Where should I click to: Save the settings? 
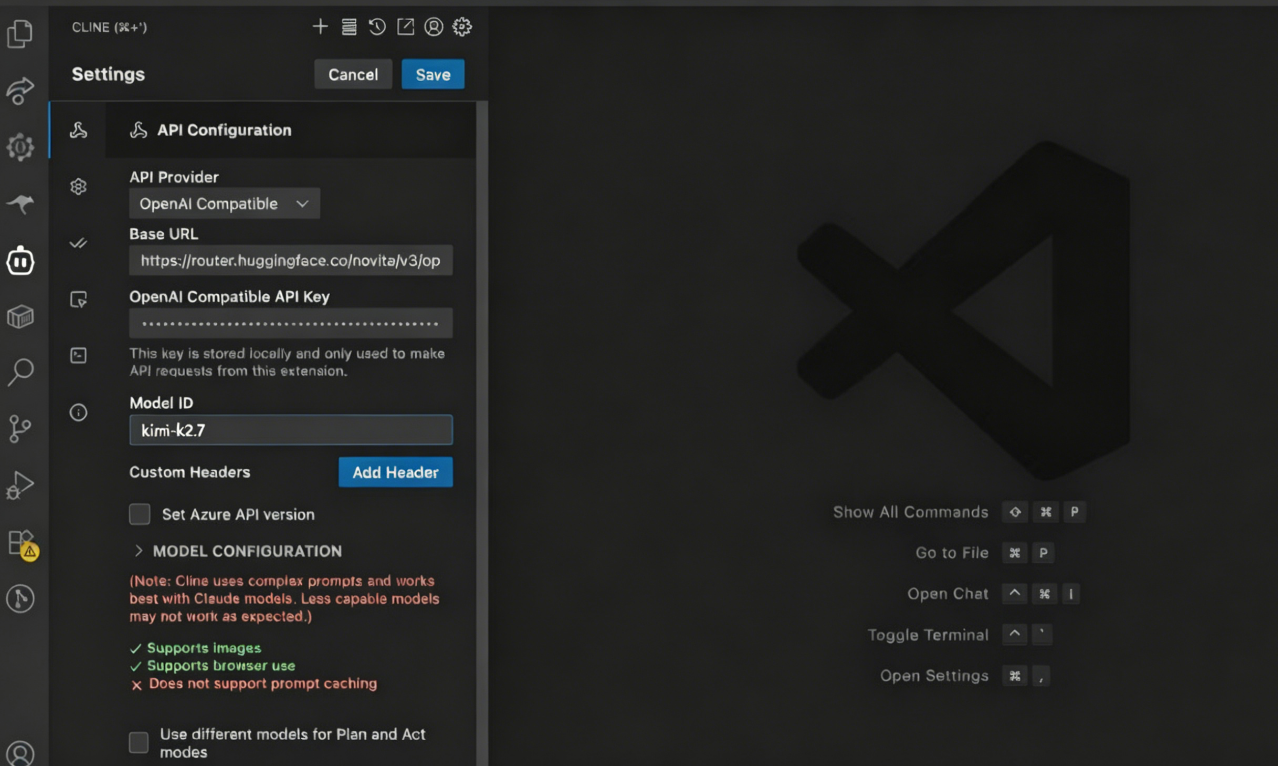point(433,74)
